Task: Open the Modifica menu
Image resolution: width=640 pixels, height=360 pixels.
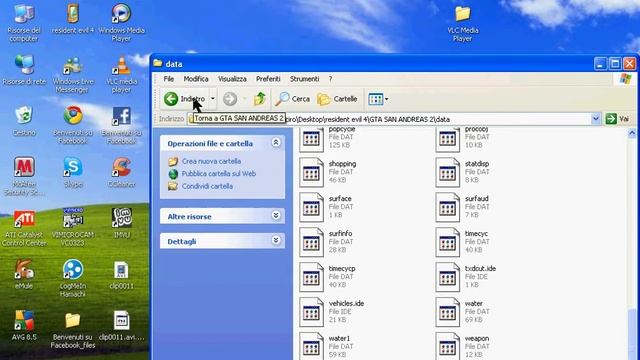Action: pyautogui.click(x=196, y=79)
